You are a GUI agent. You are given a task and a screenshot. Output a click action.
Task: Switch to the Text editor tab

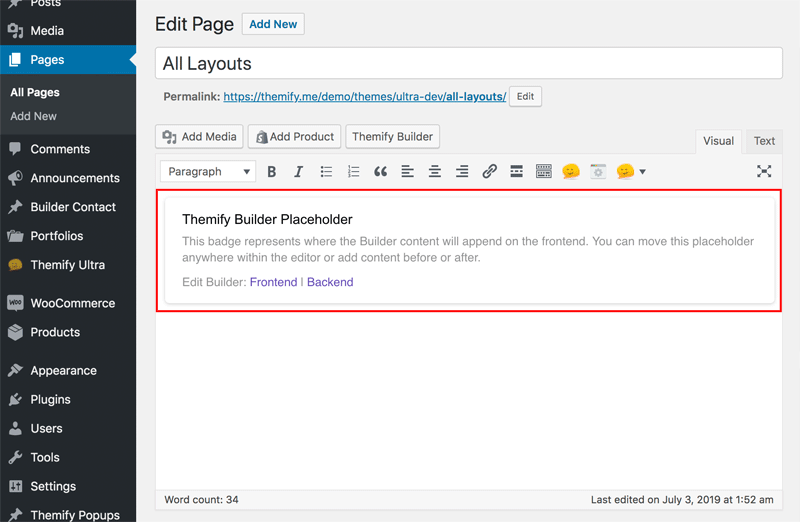pos(764,141)
